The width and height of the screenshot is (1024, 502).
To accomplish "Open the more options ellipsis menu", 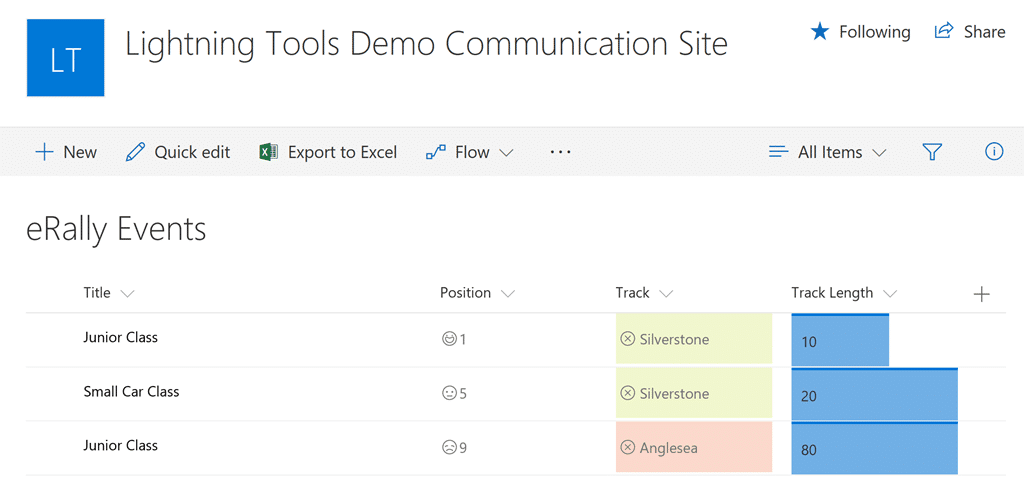I will (x=560, y=152).
